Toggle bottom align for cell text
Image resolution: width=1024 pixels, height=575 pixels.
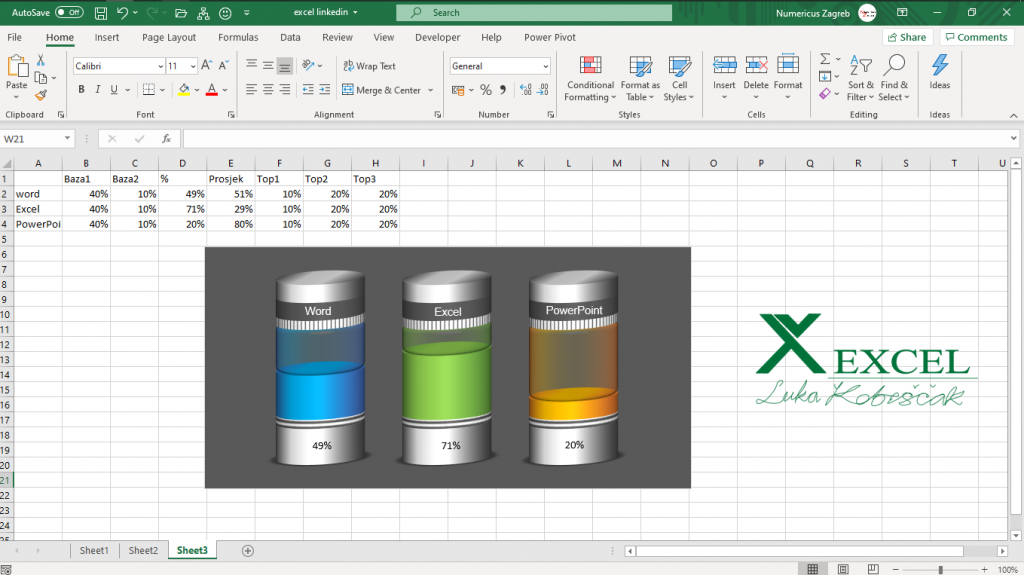(x=285, y=65)
